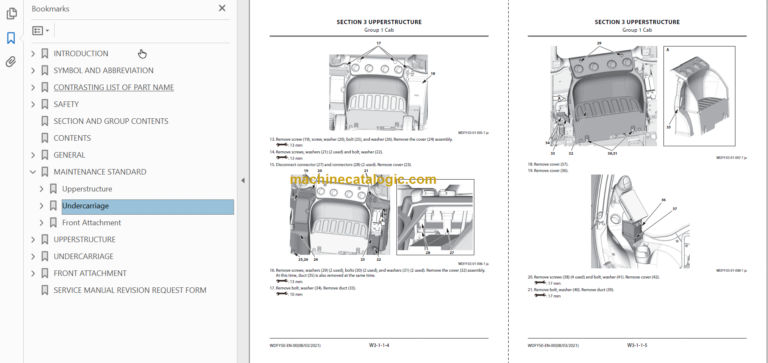Viewport: 768px width, 363px height.
Task: Close the Bookmarks panel
Action: 222,8
